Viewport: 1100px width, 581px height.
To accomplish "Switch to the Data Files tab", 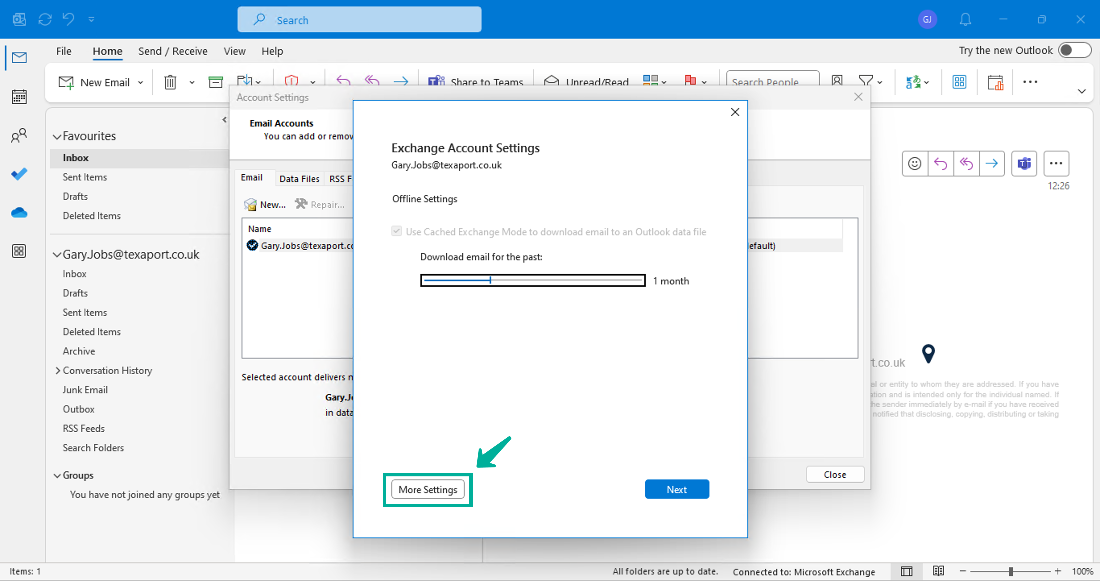I will pos(299,177).
